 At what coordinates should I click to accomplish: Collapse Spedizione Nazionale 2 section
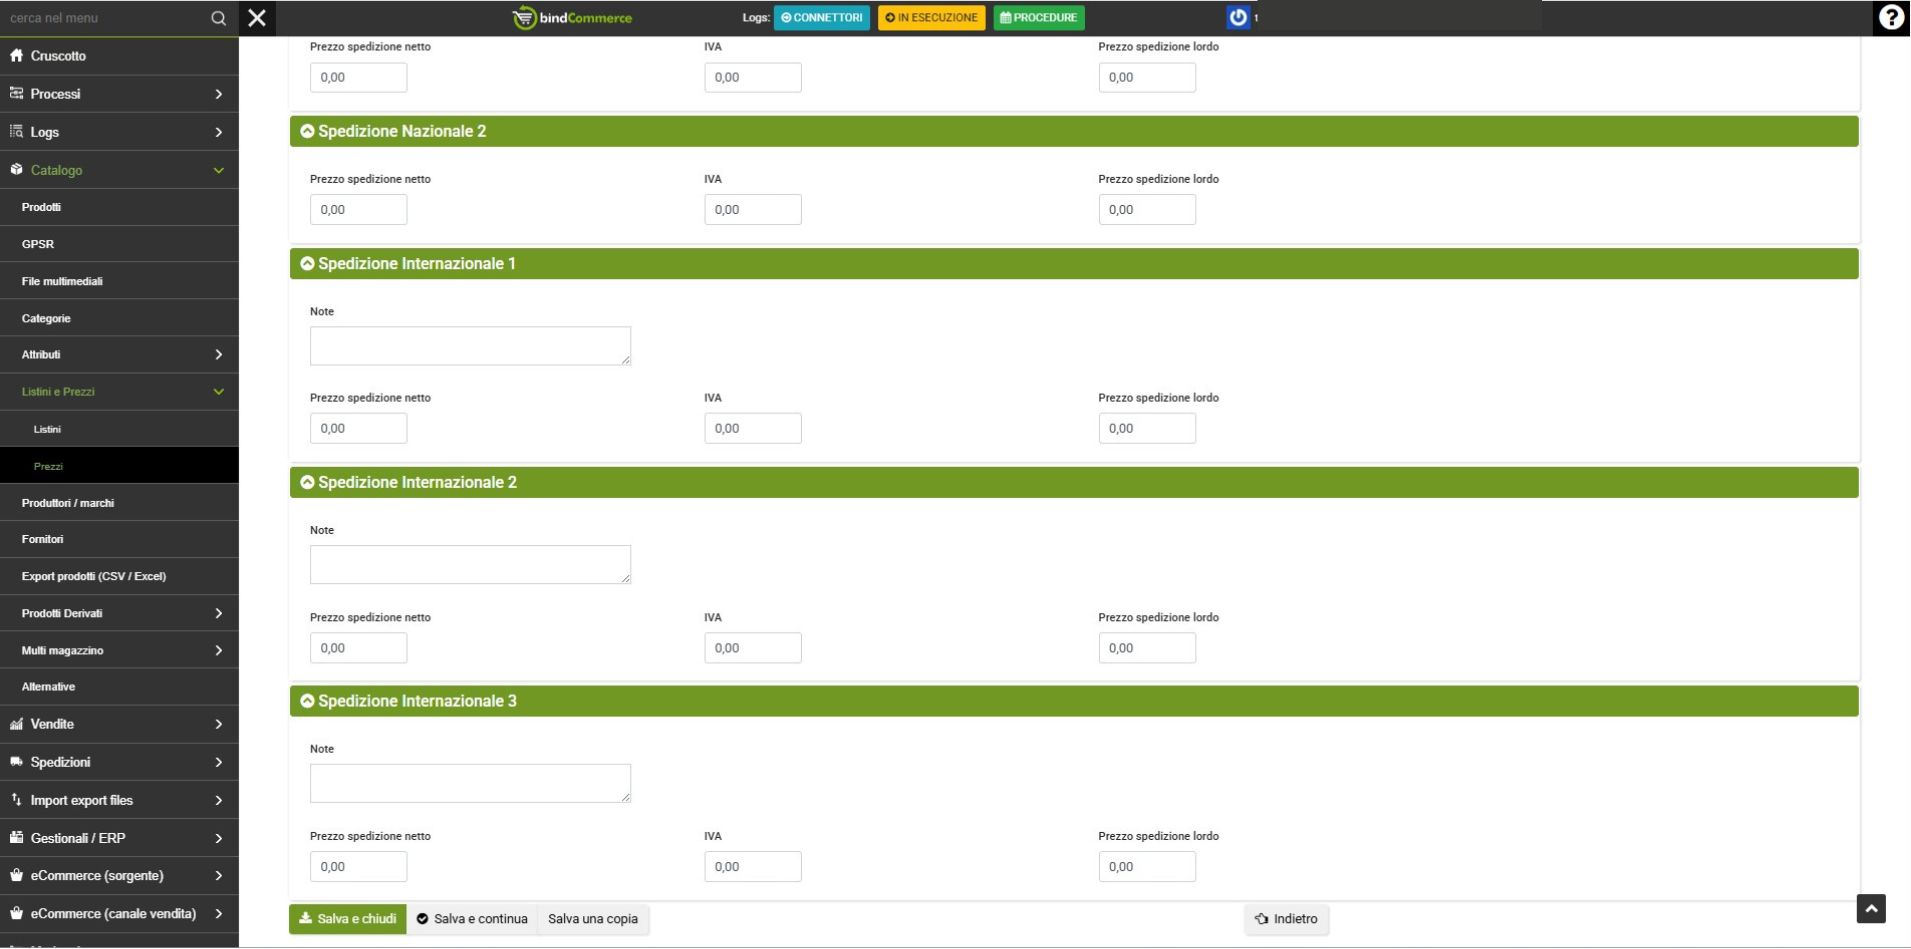[308, 131]
